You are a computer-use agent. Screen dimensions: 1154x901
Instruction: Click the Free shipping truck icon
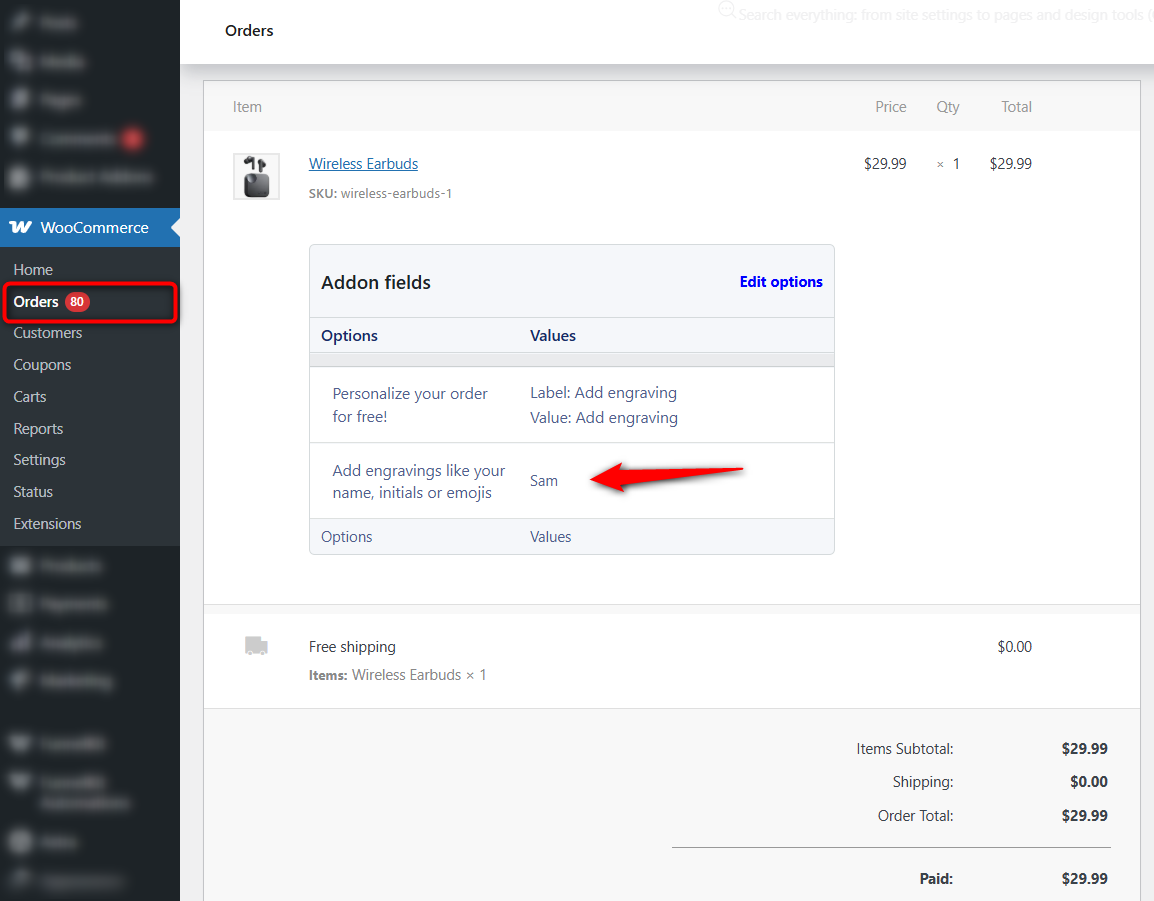click(x=256, y=646)
